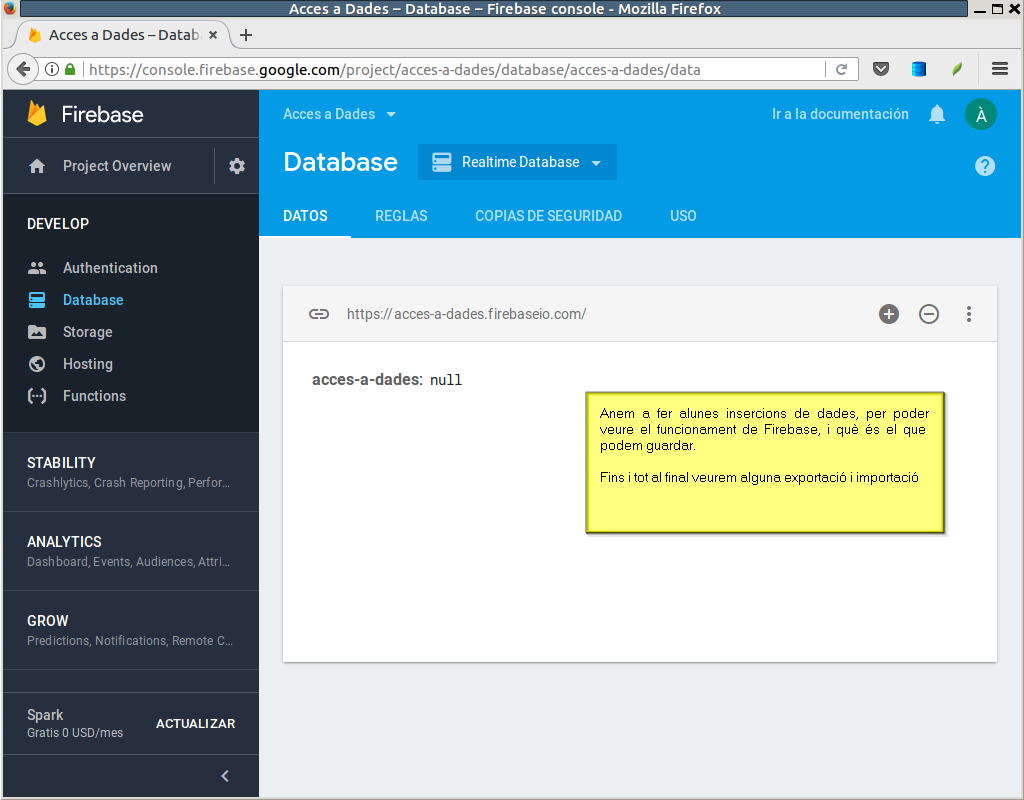Select the DATOS tab
Image resolution: width=1024 pixels, height=800 pixels.
(x=305, y=216)
